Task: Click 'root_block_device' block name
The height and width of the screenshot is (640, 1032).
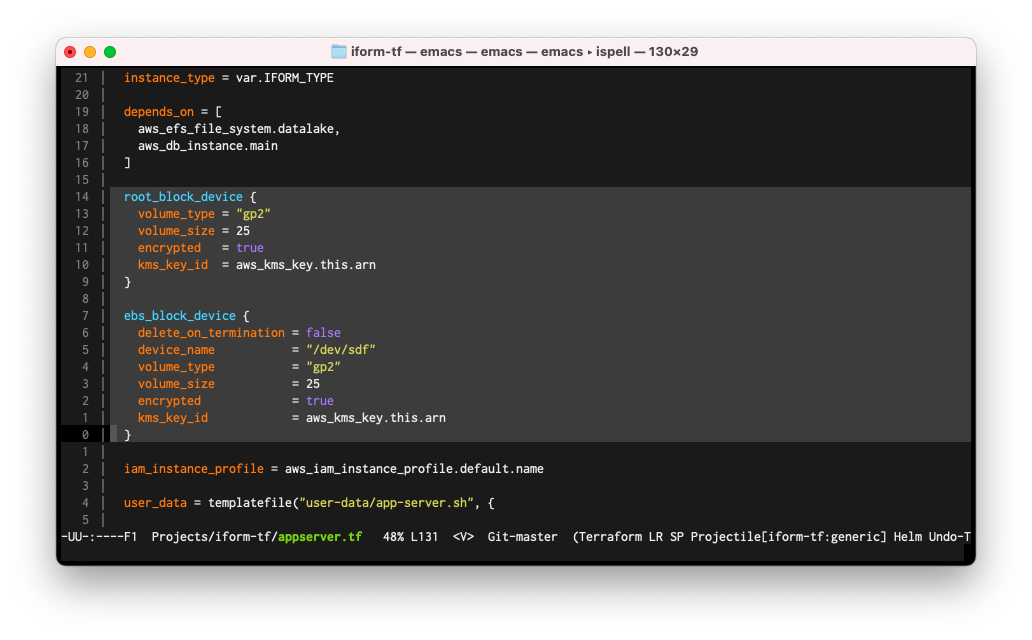Action: [x=183, y=197]
